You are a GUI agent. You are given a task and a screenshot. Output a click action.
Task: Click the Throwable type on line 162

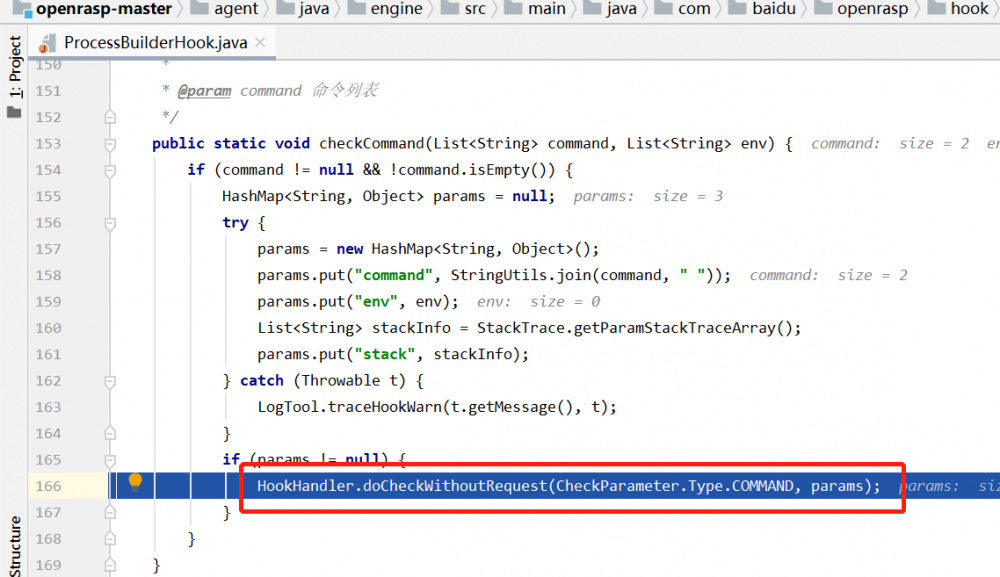(341, 381)
